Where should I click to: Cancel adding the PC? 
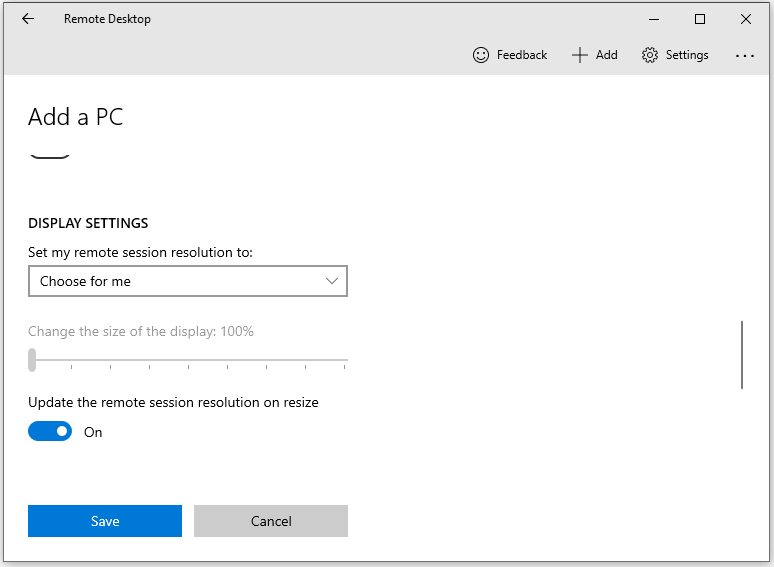coord(271,521)
